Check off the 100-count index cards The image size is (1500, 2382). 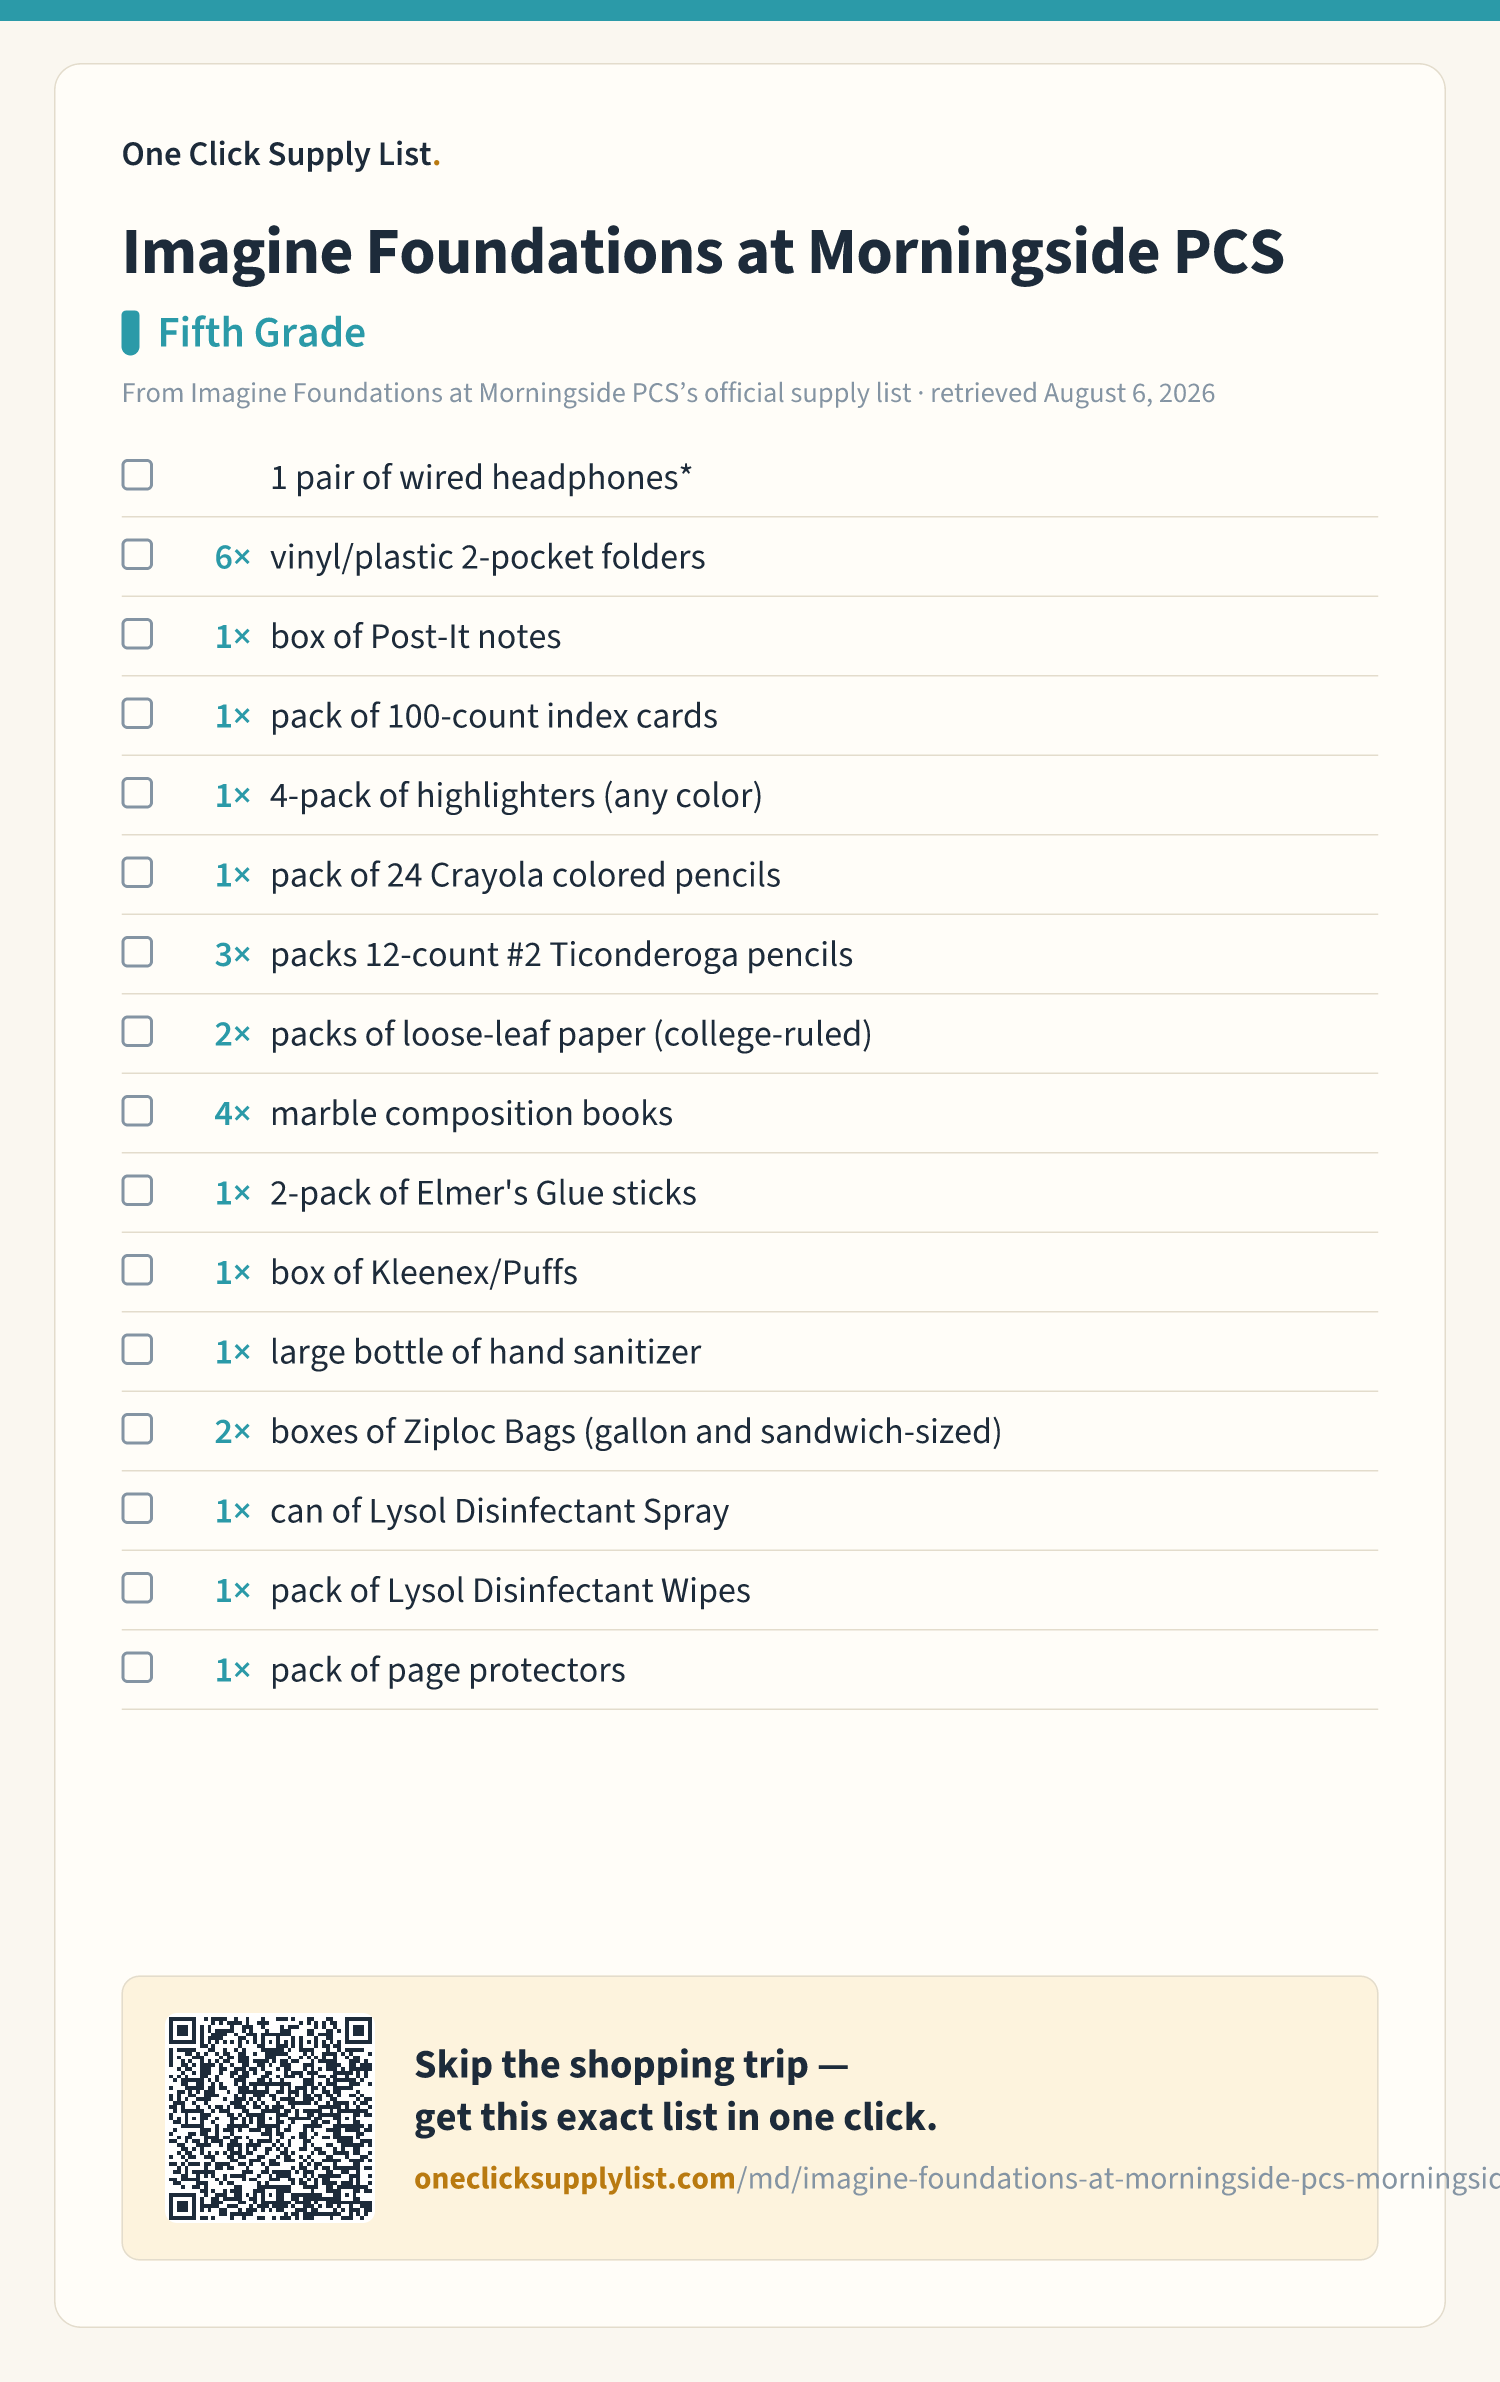(x=137, y=713)
